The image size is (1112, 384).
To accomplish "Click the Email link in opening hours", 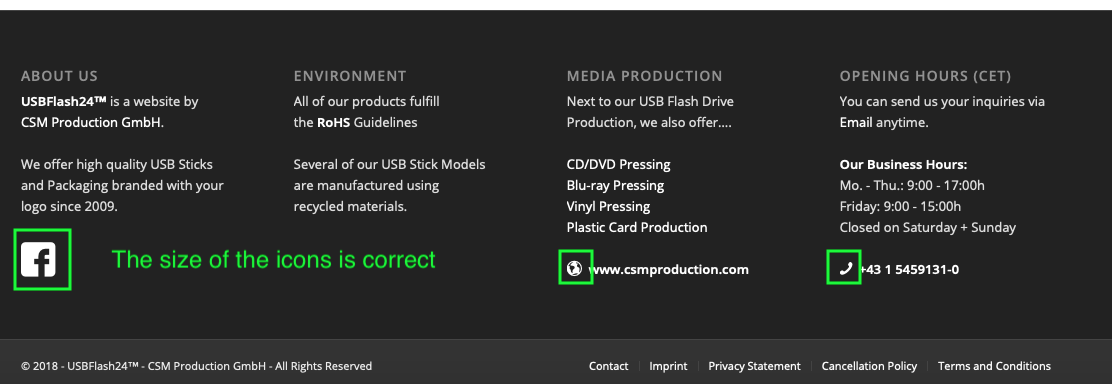I will (856, 122).
